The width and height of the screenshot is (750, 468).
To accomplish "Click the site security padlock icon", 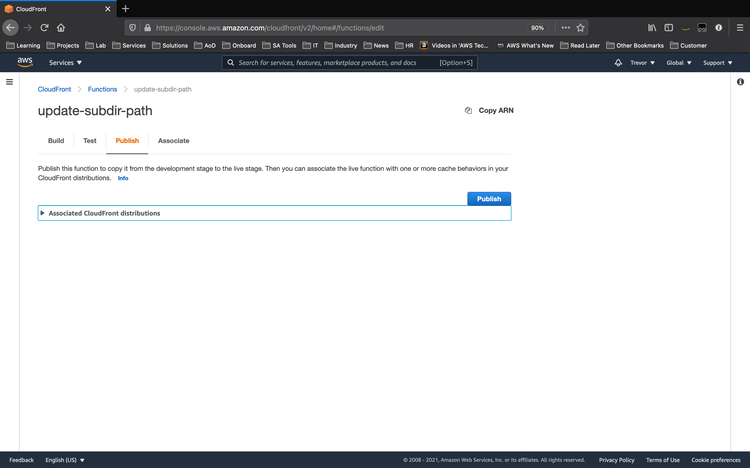I will [x=147, y=28].
